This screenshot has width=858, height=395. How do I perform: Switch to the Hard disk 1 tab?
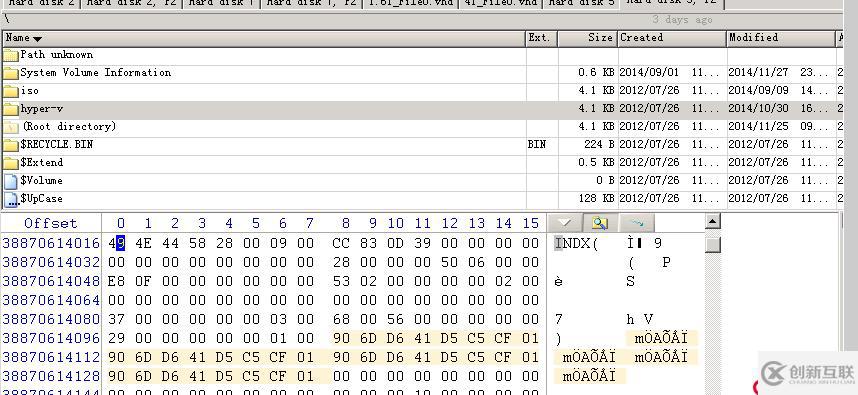click(x=221, y=4)
